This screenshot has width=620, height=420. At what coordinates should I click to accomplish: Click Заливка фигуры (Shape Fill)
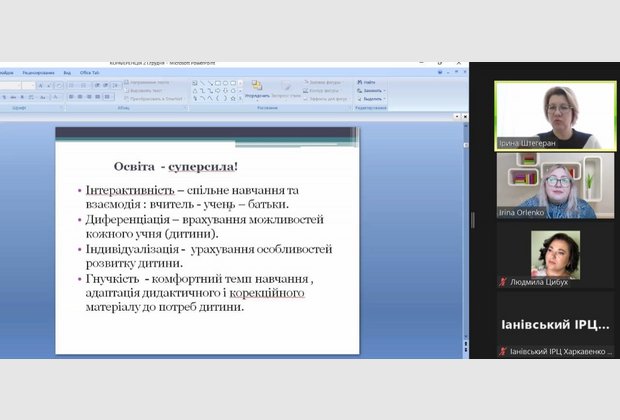tap(324, 82)
